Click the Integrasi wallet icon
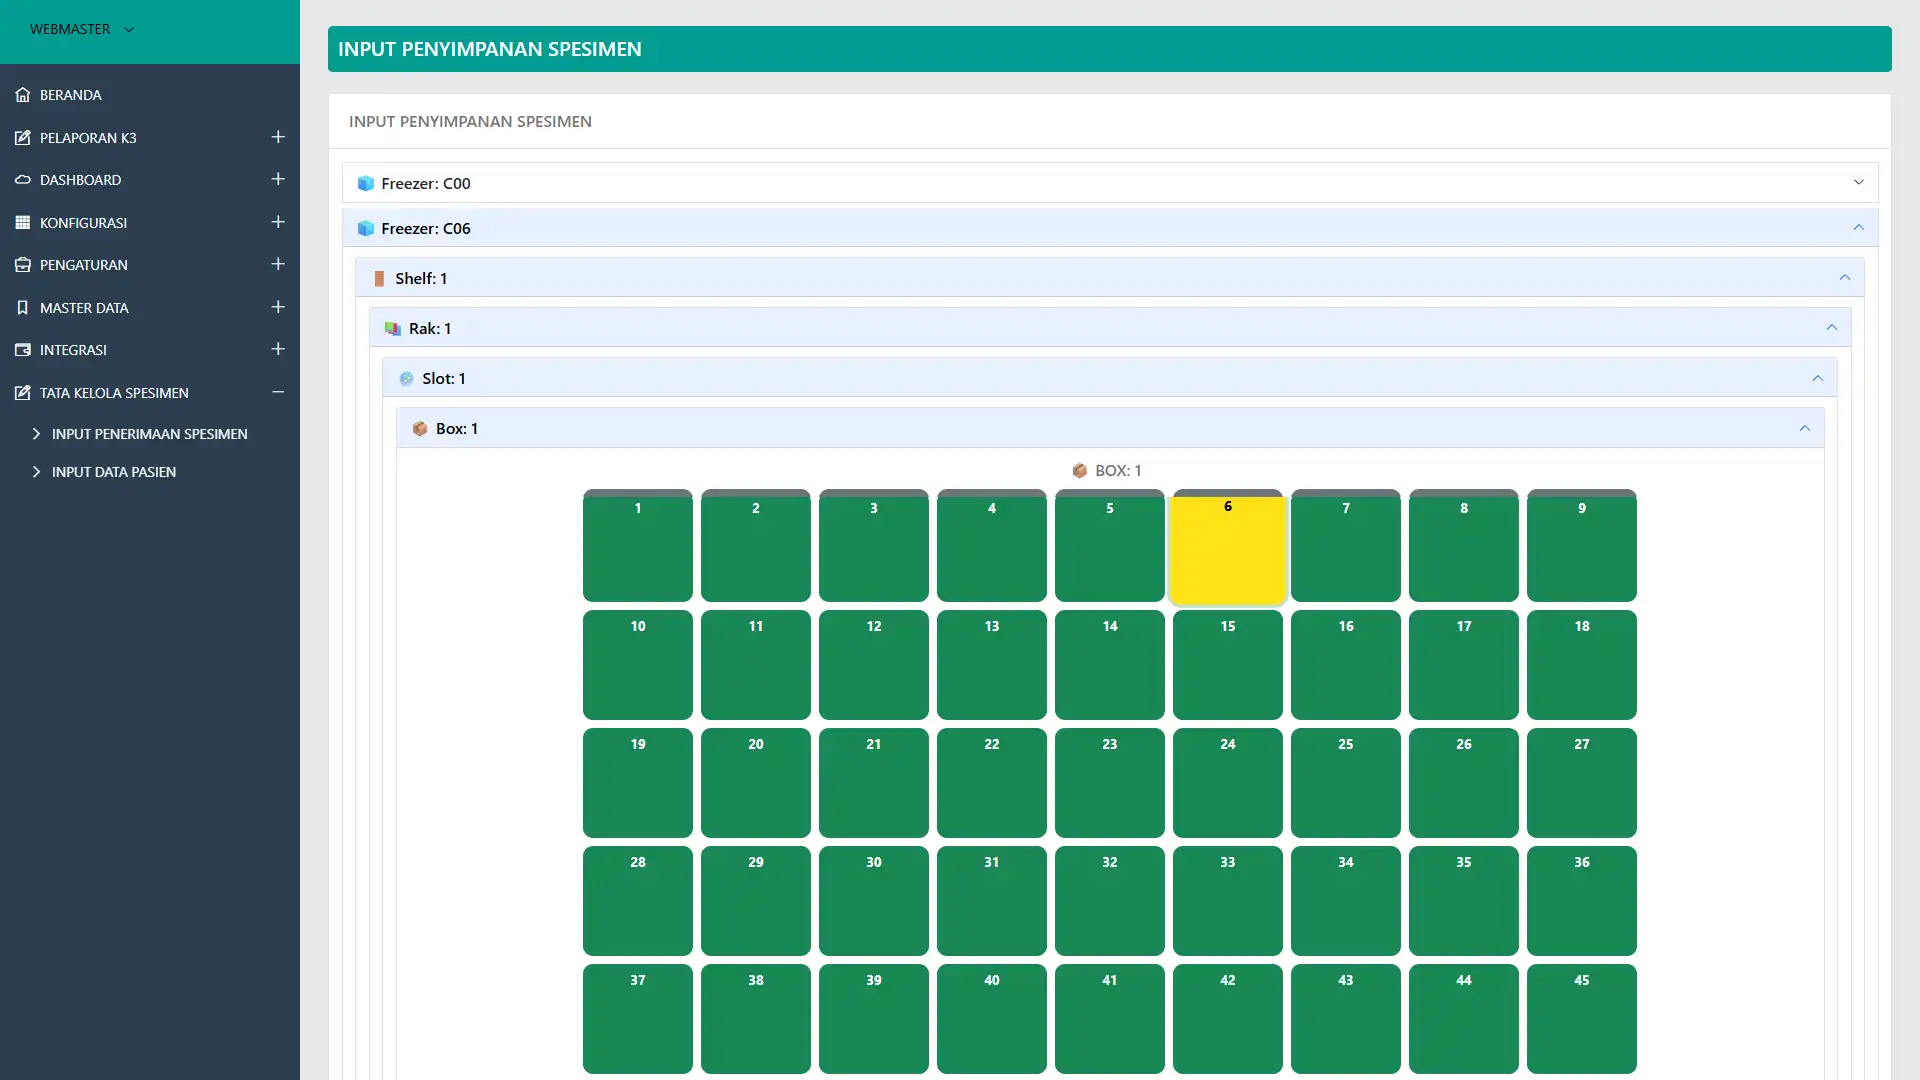 (23, 350)
